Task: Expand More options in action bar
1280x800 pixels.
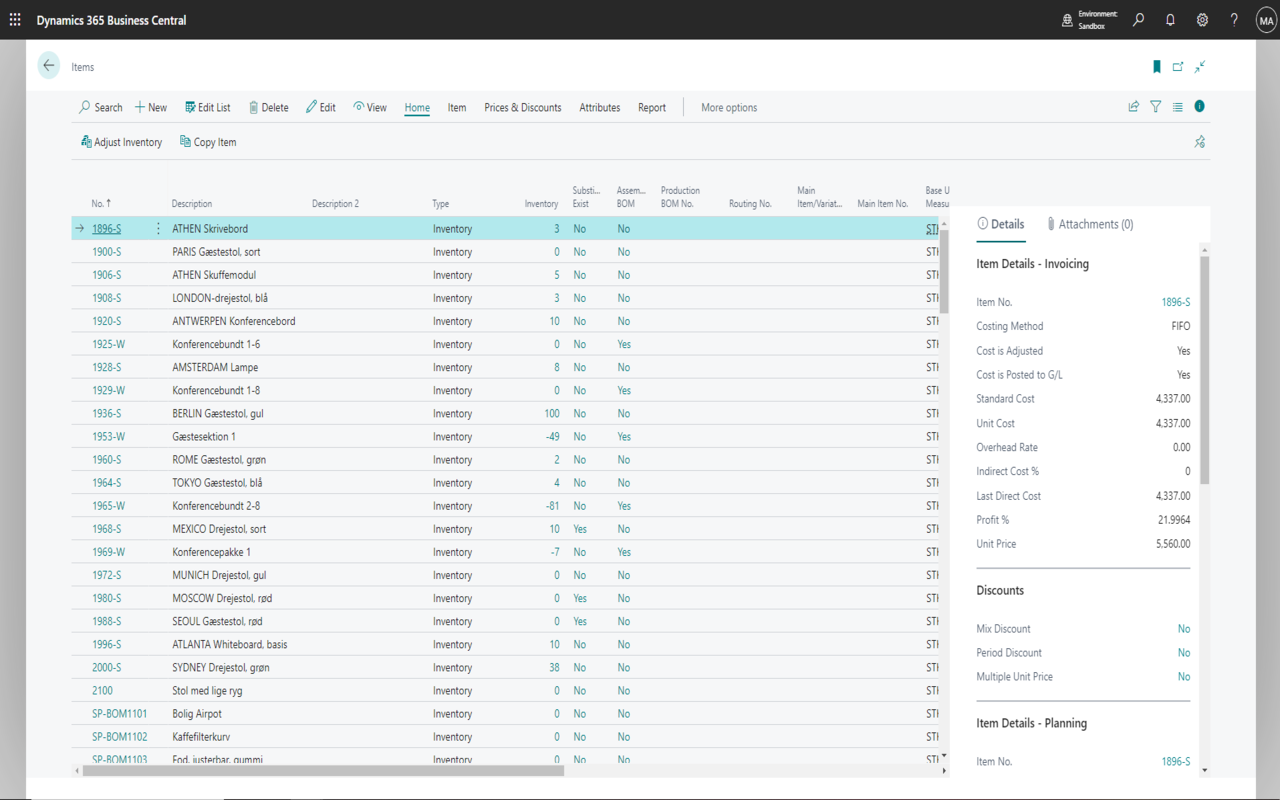Action: point(729,108)
